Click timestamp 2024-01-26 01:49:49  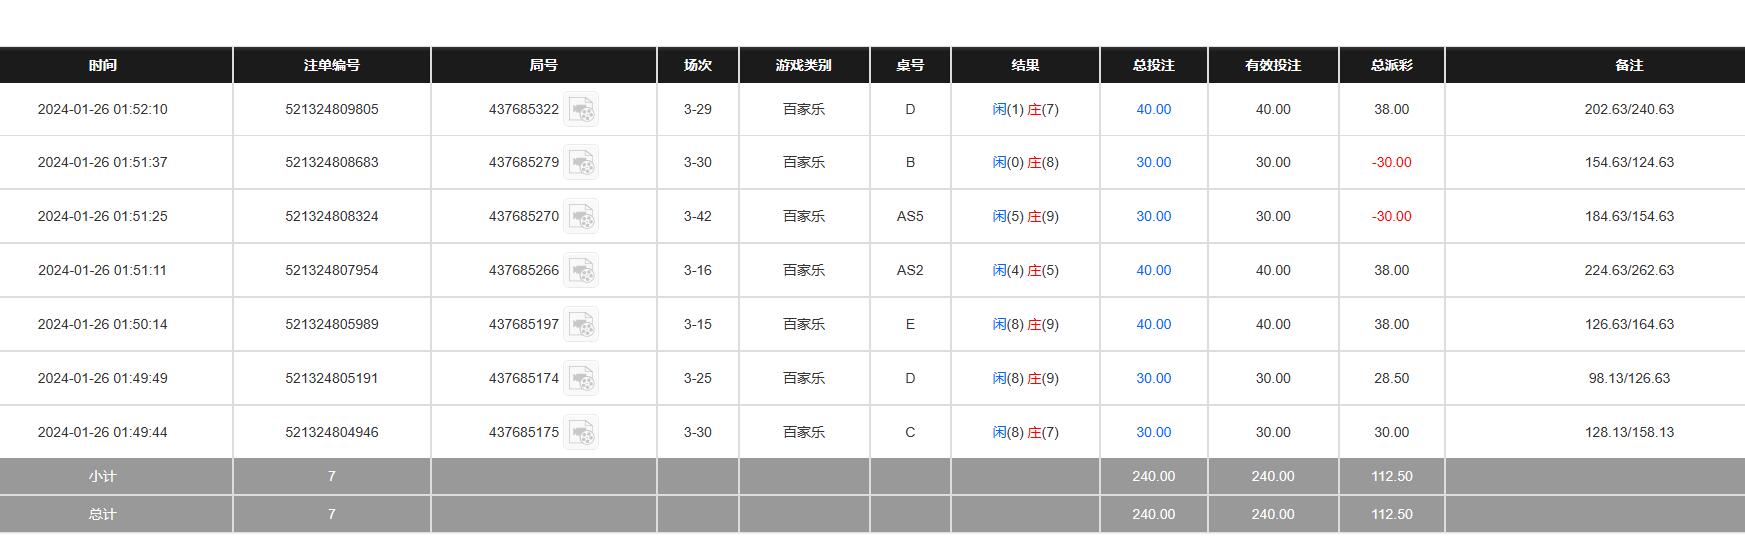103,378
